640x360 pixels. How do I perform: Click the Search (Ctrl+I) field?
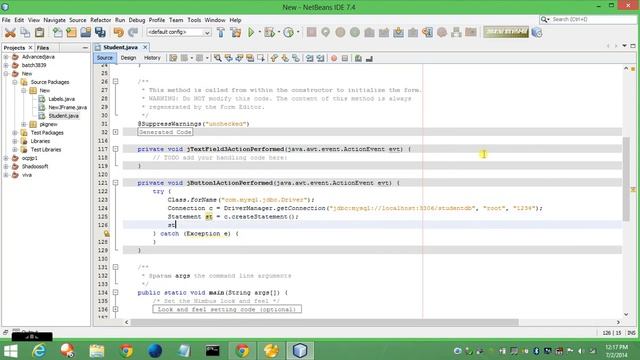click(588, 19)
